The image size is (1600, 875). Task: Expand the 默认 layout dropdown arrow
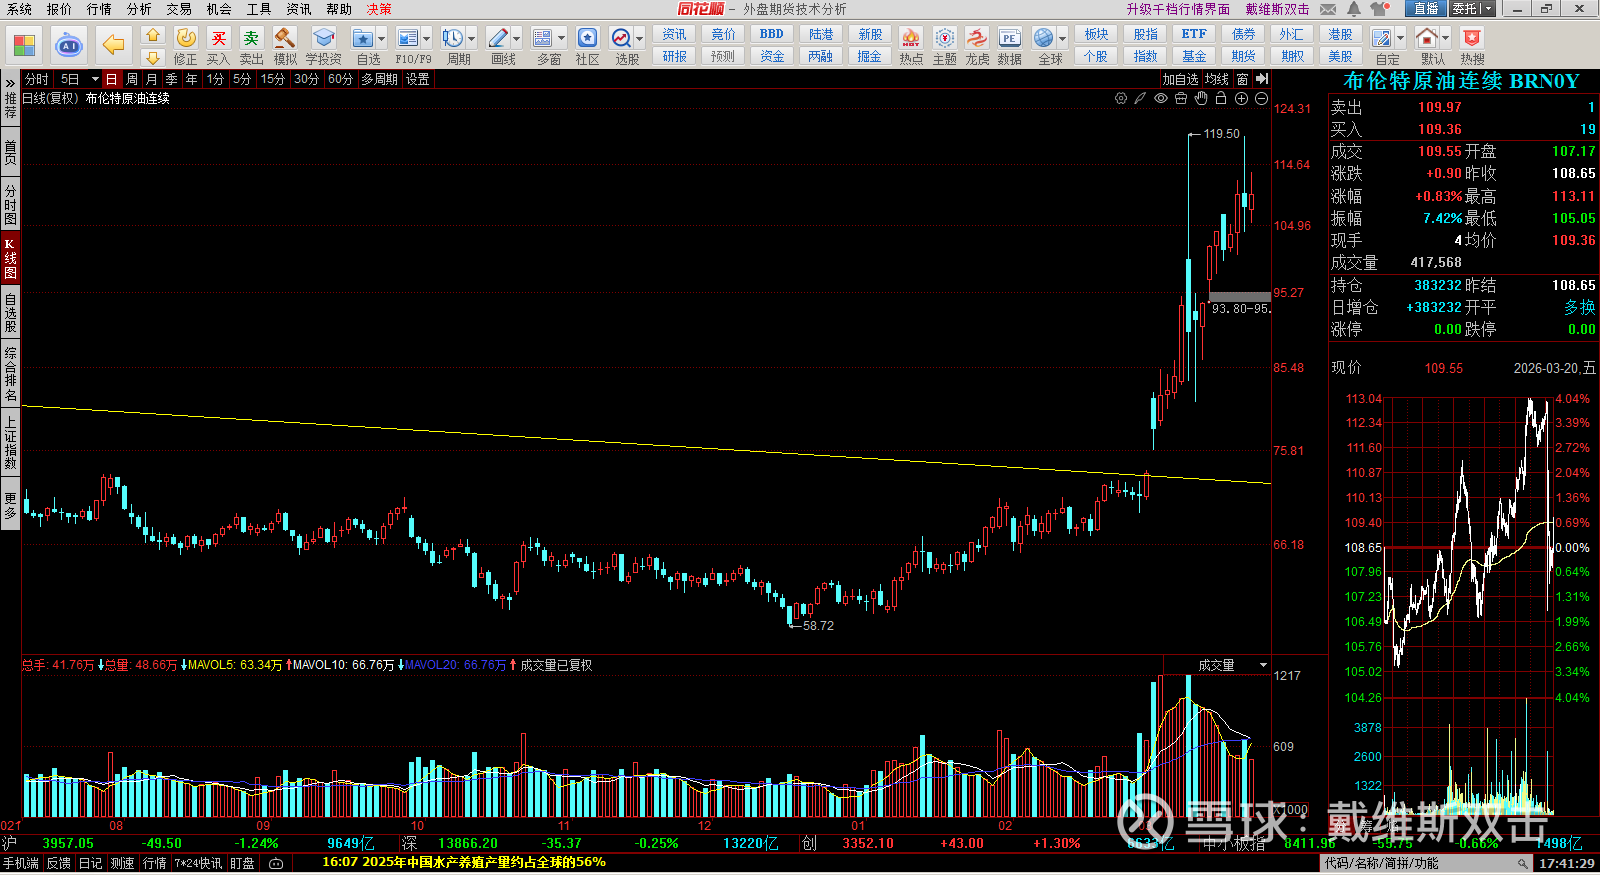coord(1445,39)
